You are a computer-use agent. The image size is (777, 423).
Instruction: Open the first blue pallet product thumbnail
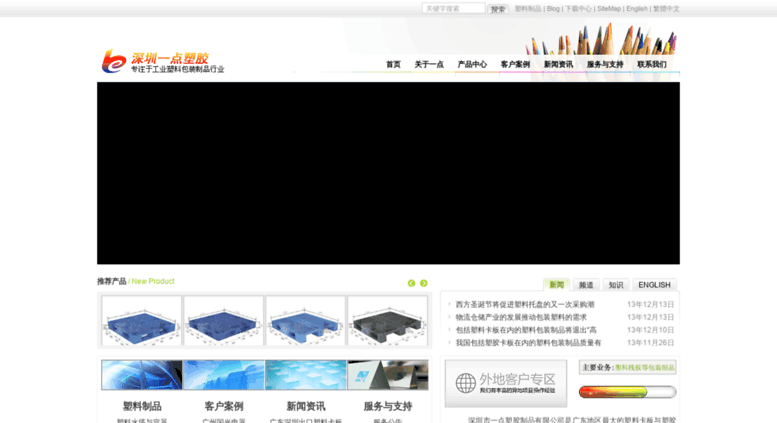(x=141, y=321)
